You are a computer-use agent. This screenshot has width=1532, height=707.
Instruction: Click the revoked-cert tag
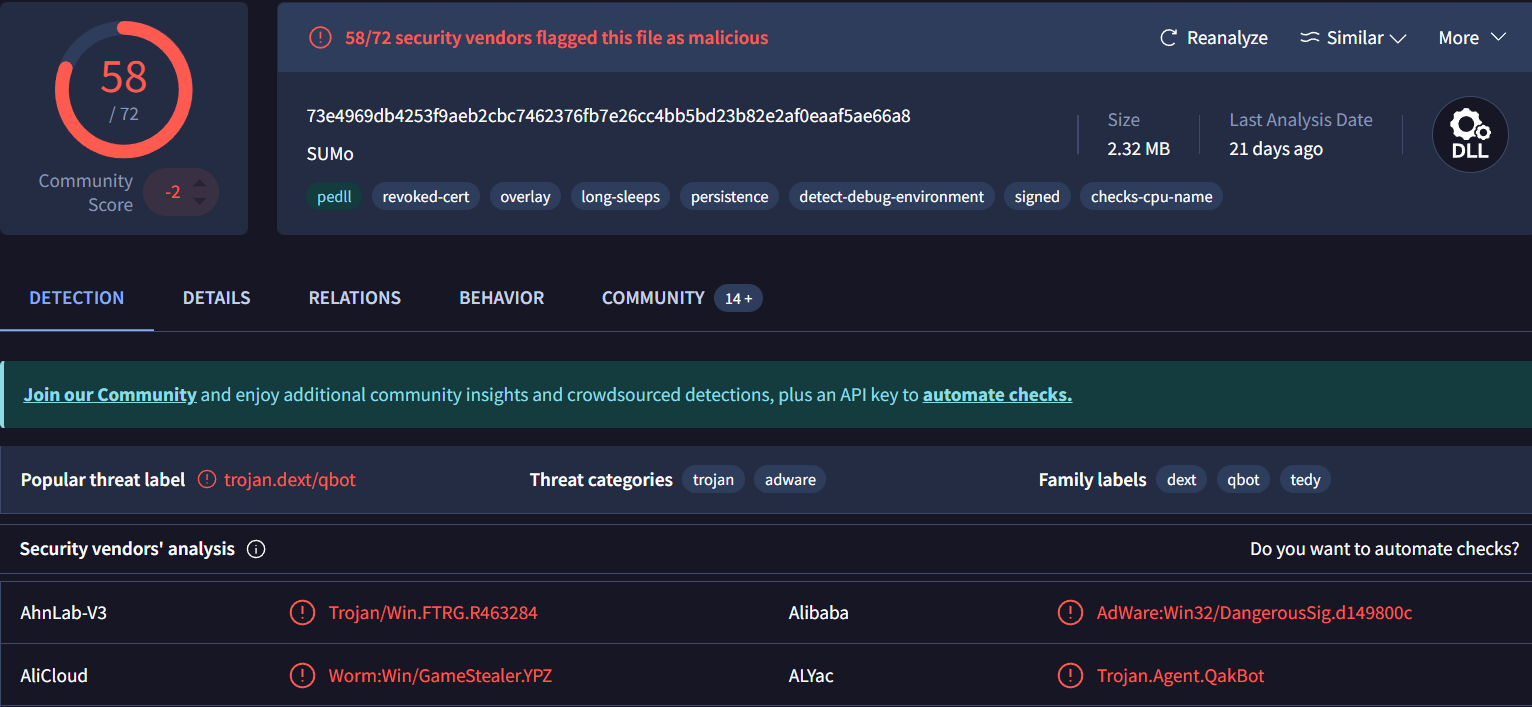(x=426, y=197)
